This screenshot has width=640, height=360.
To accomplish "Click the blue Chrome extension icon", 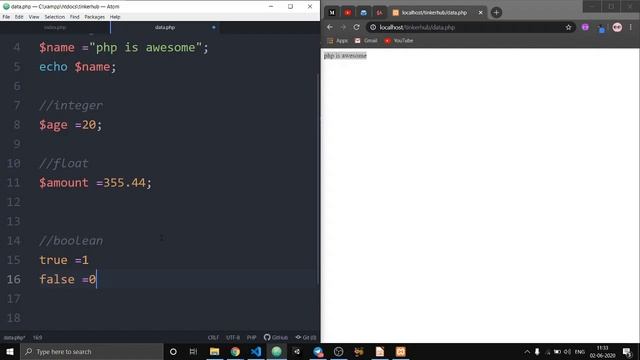I will [601, 28].
